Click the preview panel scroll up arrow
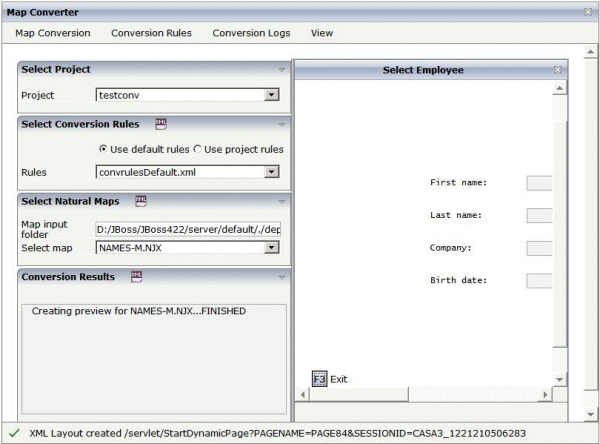The height and width of the screenshot is (444, 600). pyautogui.click(x=559, y=88)
